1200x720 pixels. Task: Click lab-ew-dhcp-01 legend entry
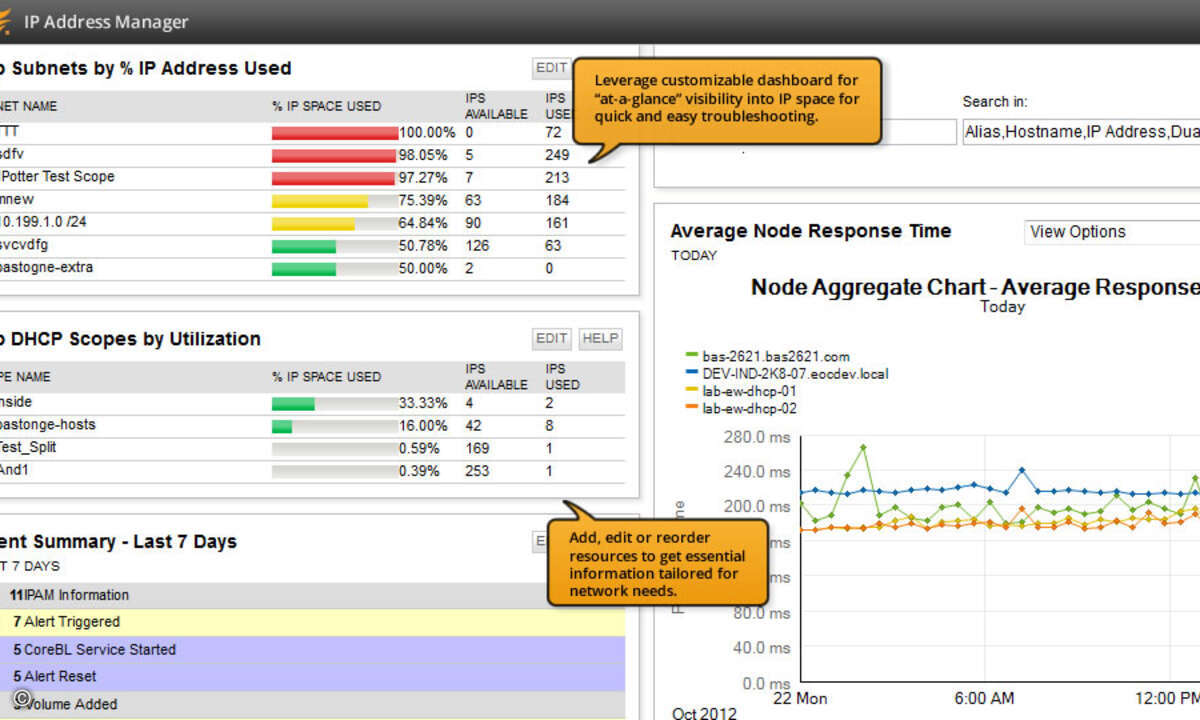[x=741, y=391]
